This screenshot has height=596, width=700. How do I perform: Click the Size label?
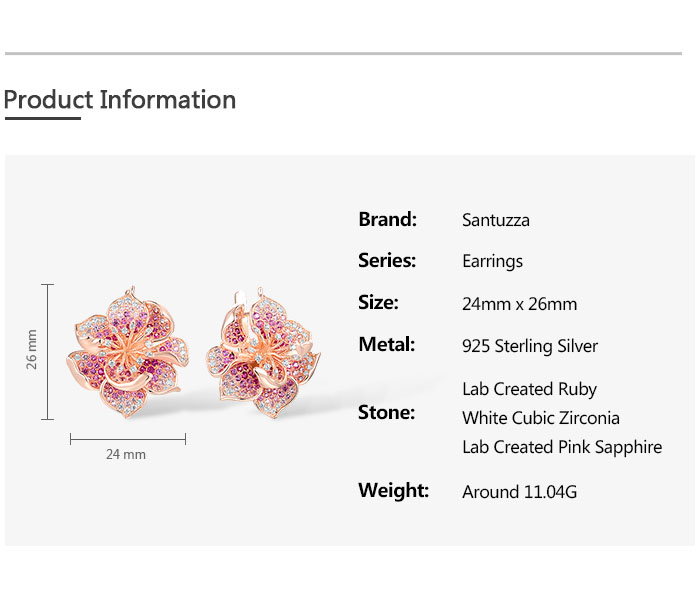coord(378,302)
